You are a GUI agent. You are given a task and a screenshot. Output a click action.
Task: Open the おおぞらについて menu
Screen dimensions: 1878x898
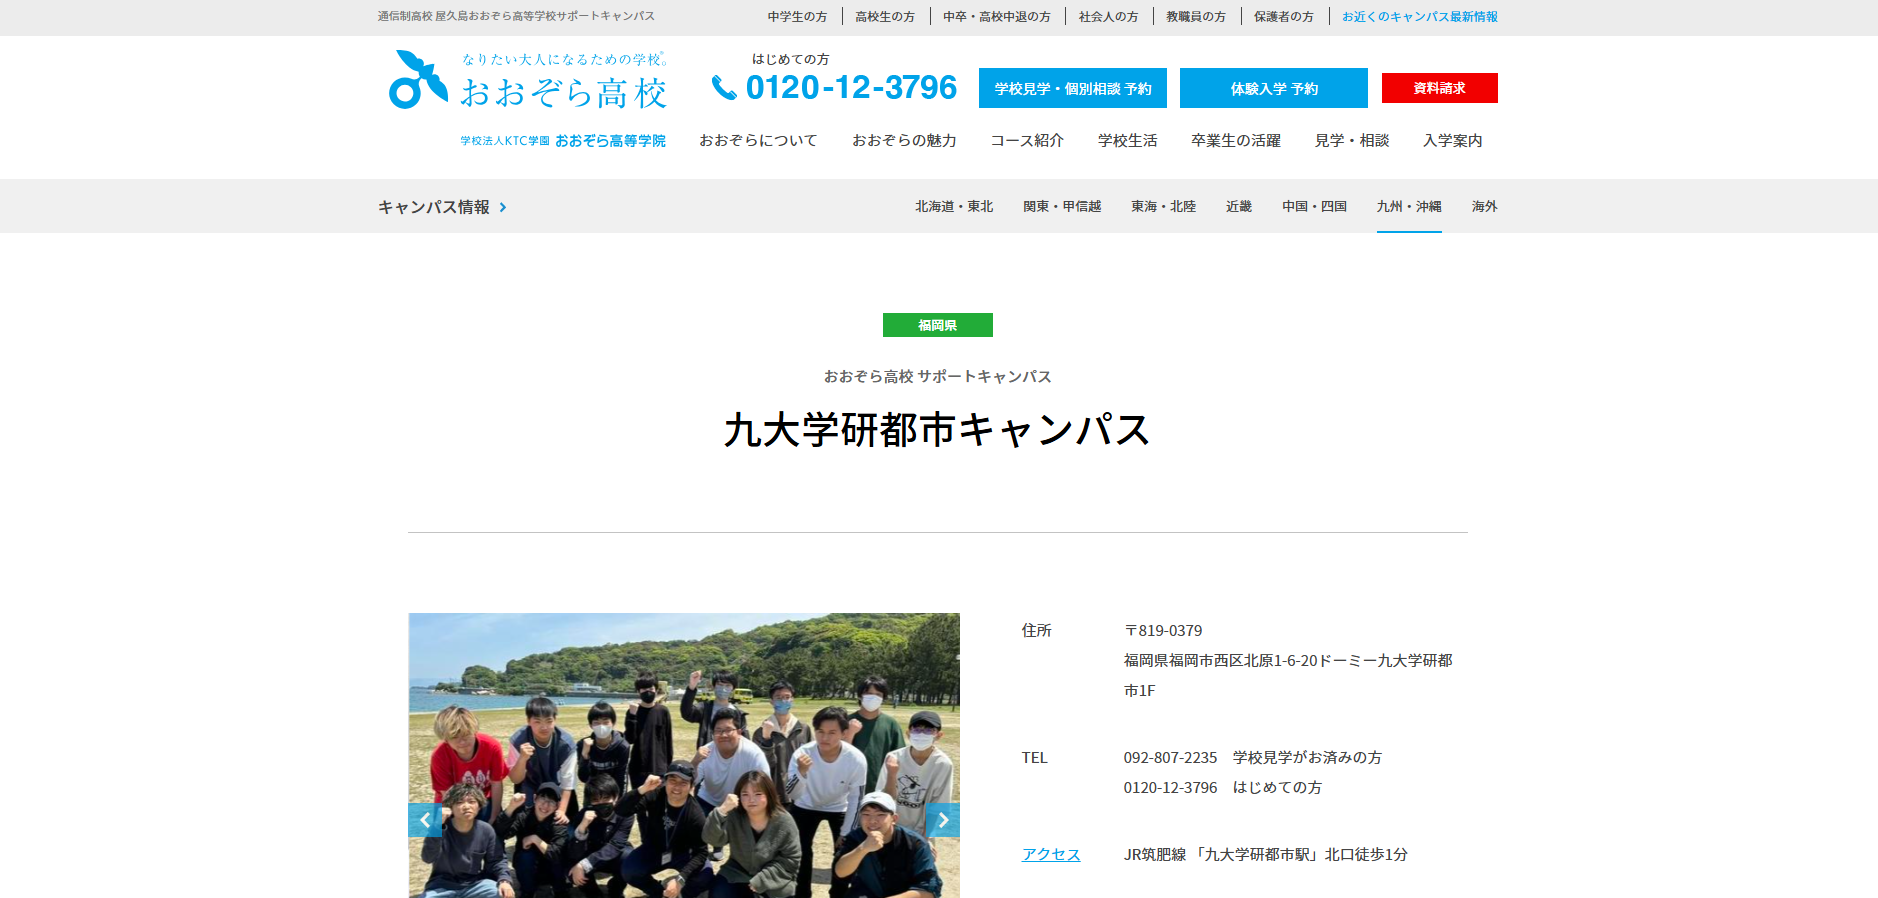[x=758, y=140]
